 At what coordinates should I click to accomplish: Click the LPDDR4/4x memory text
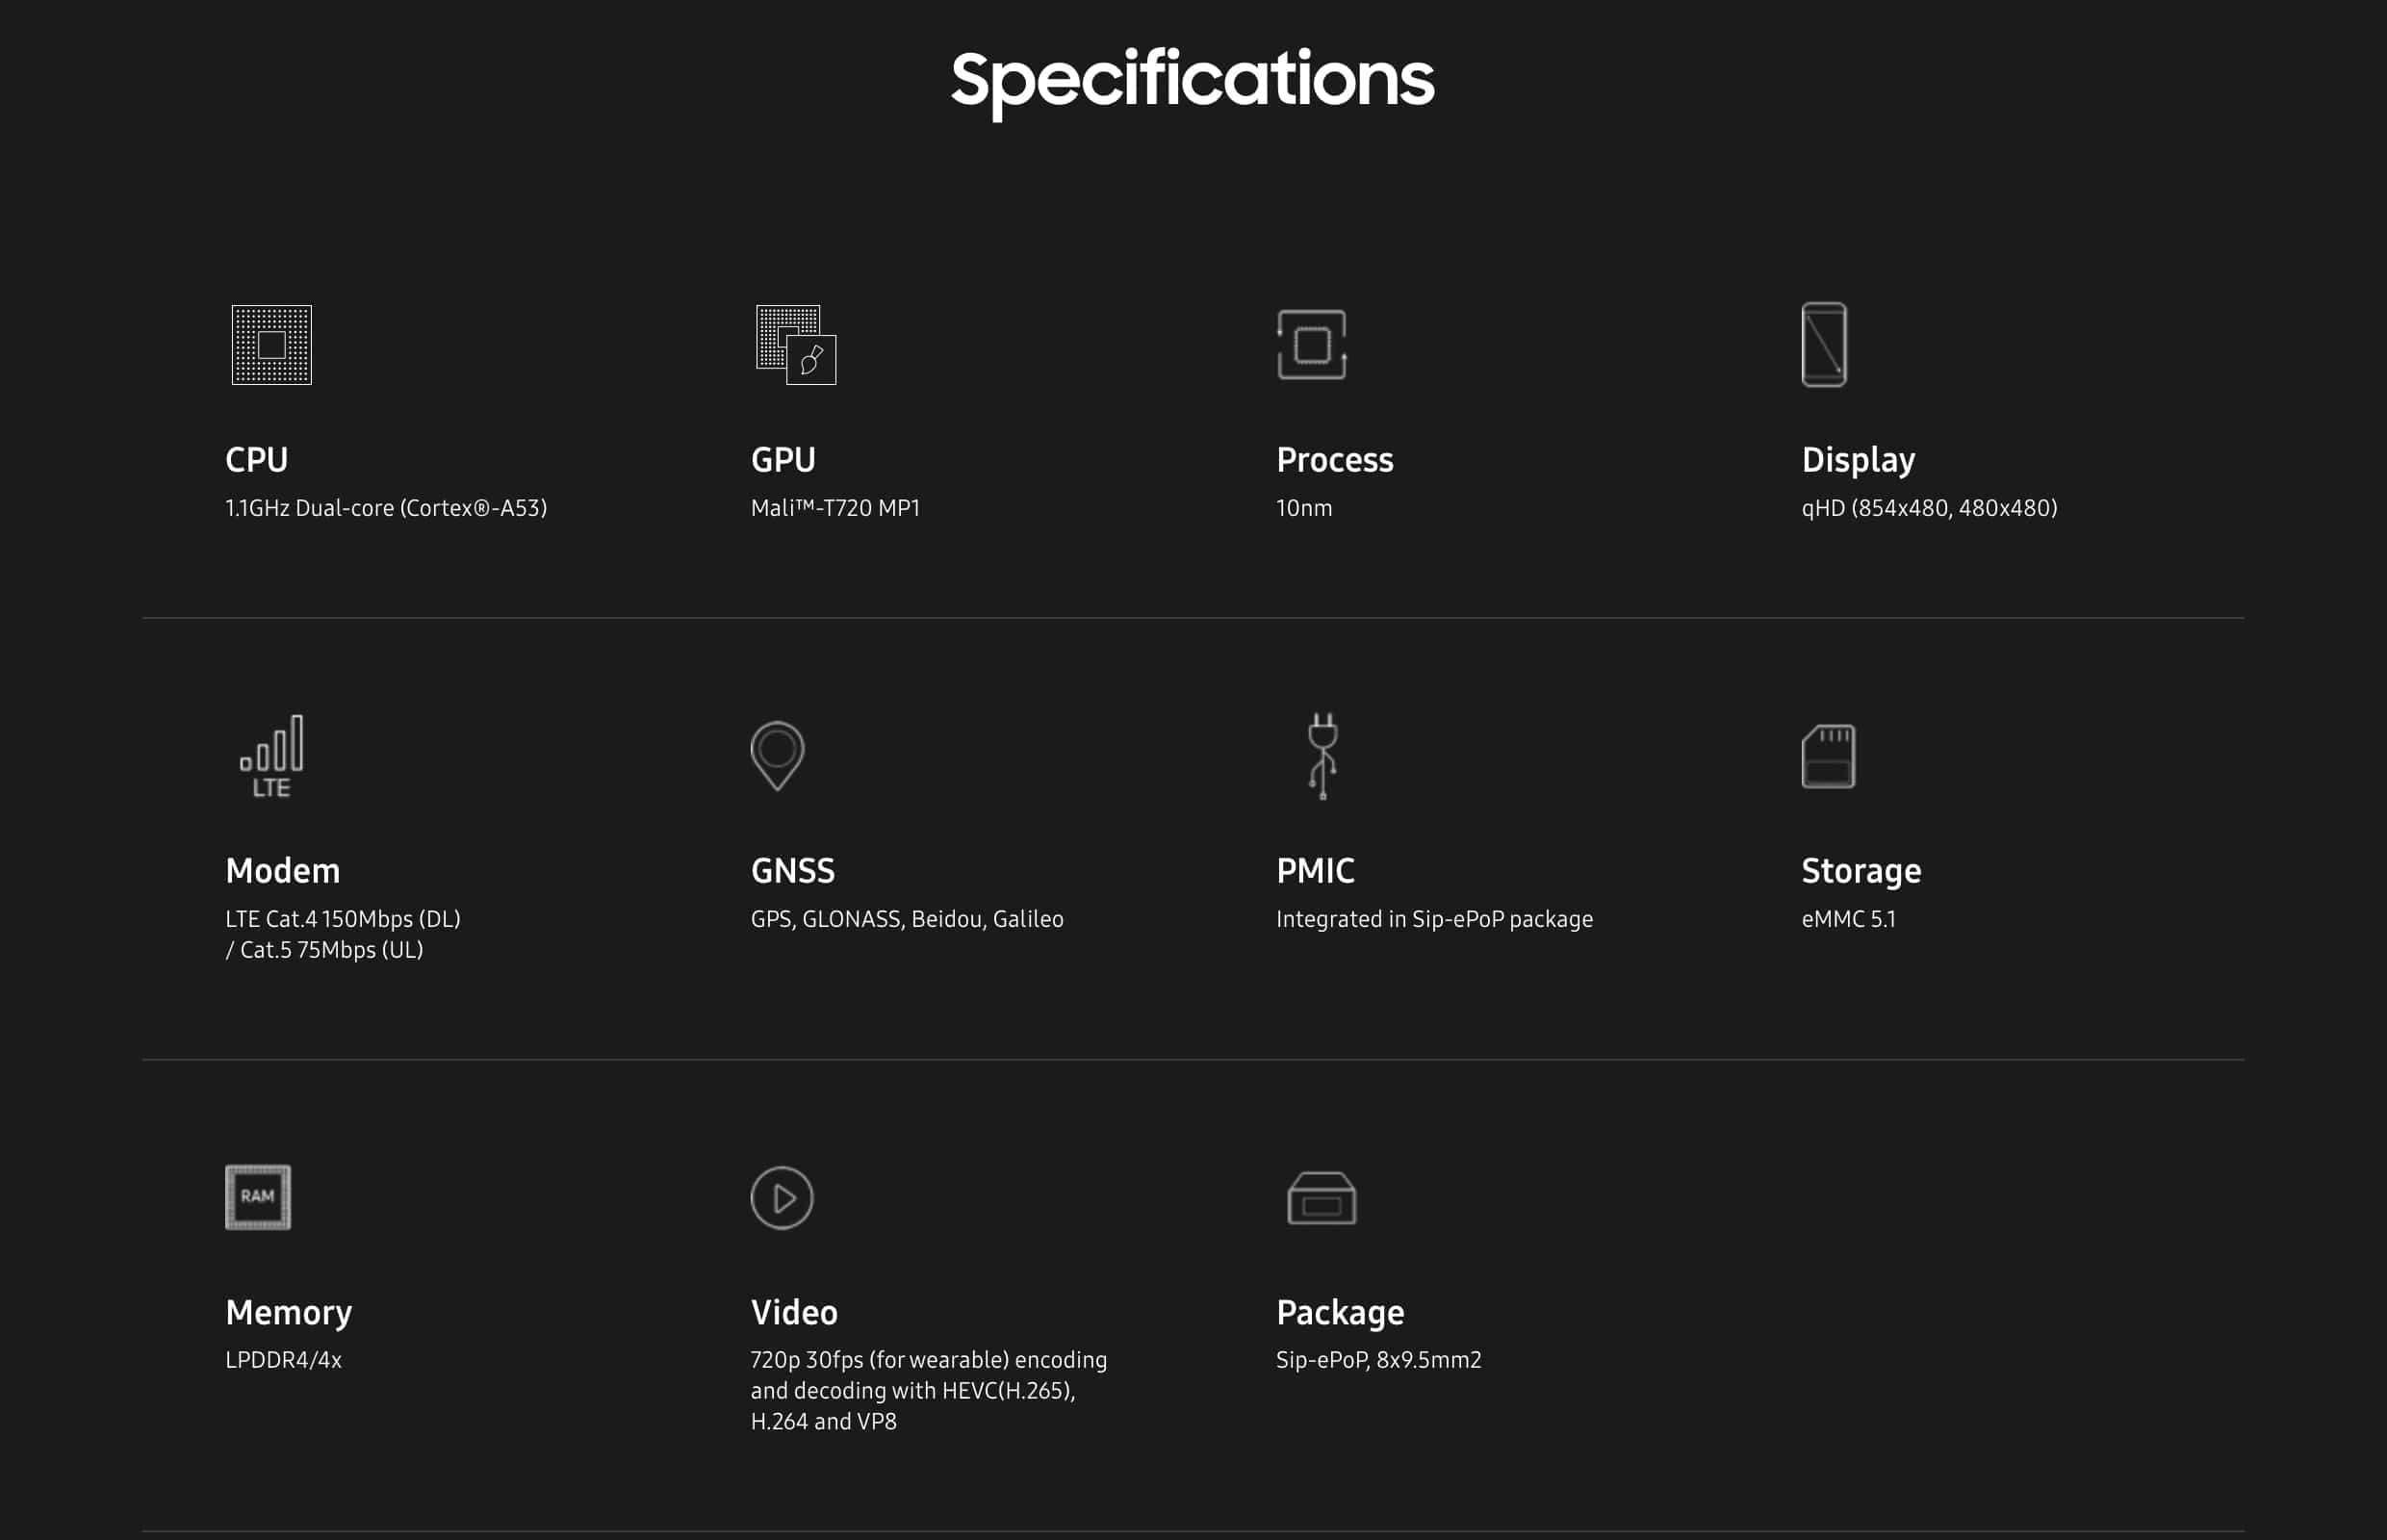coord(284,1360)
